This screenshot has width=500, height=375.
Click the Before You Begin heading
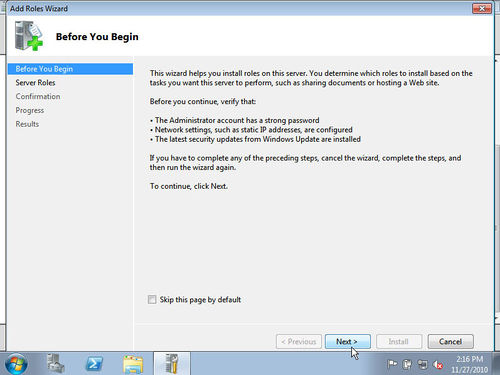(97, 37)
